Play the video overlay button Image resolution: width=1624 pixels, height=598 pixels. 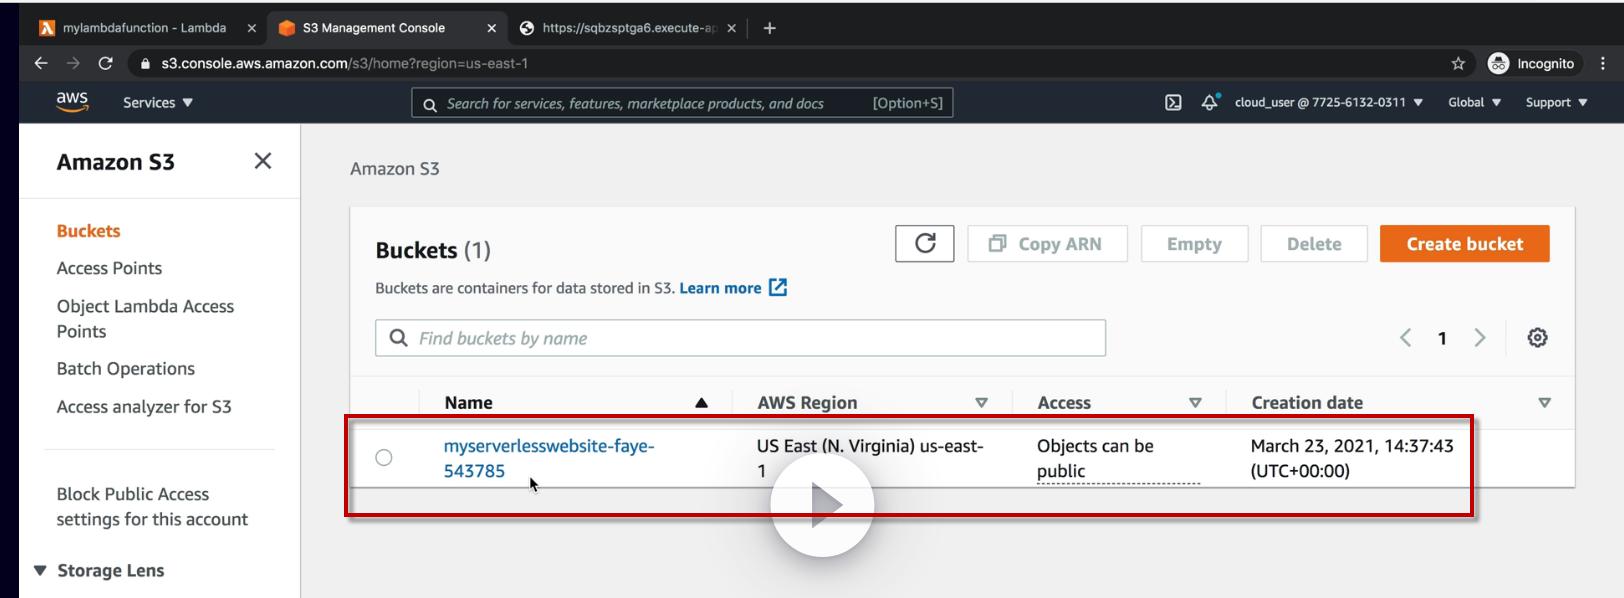tap(822, 505)
